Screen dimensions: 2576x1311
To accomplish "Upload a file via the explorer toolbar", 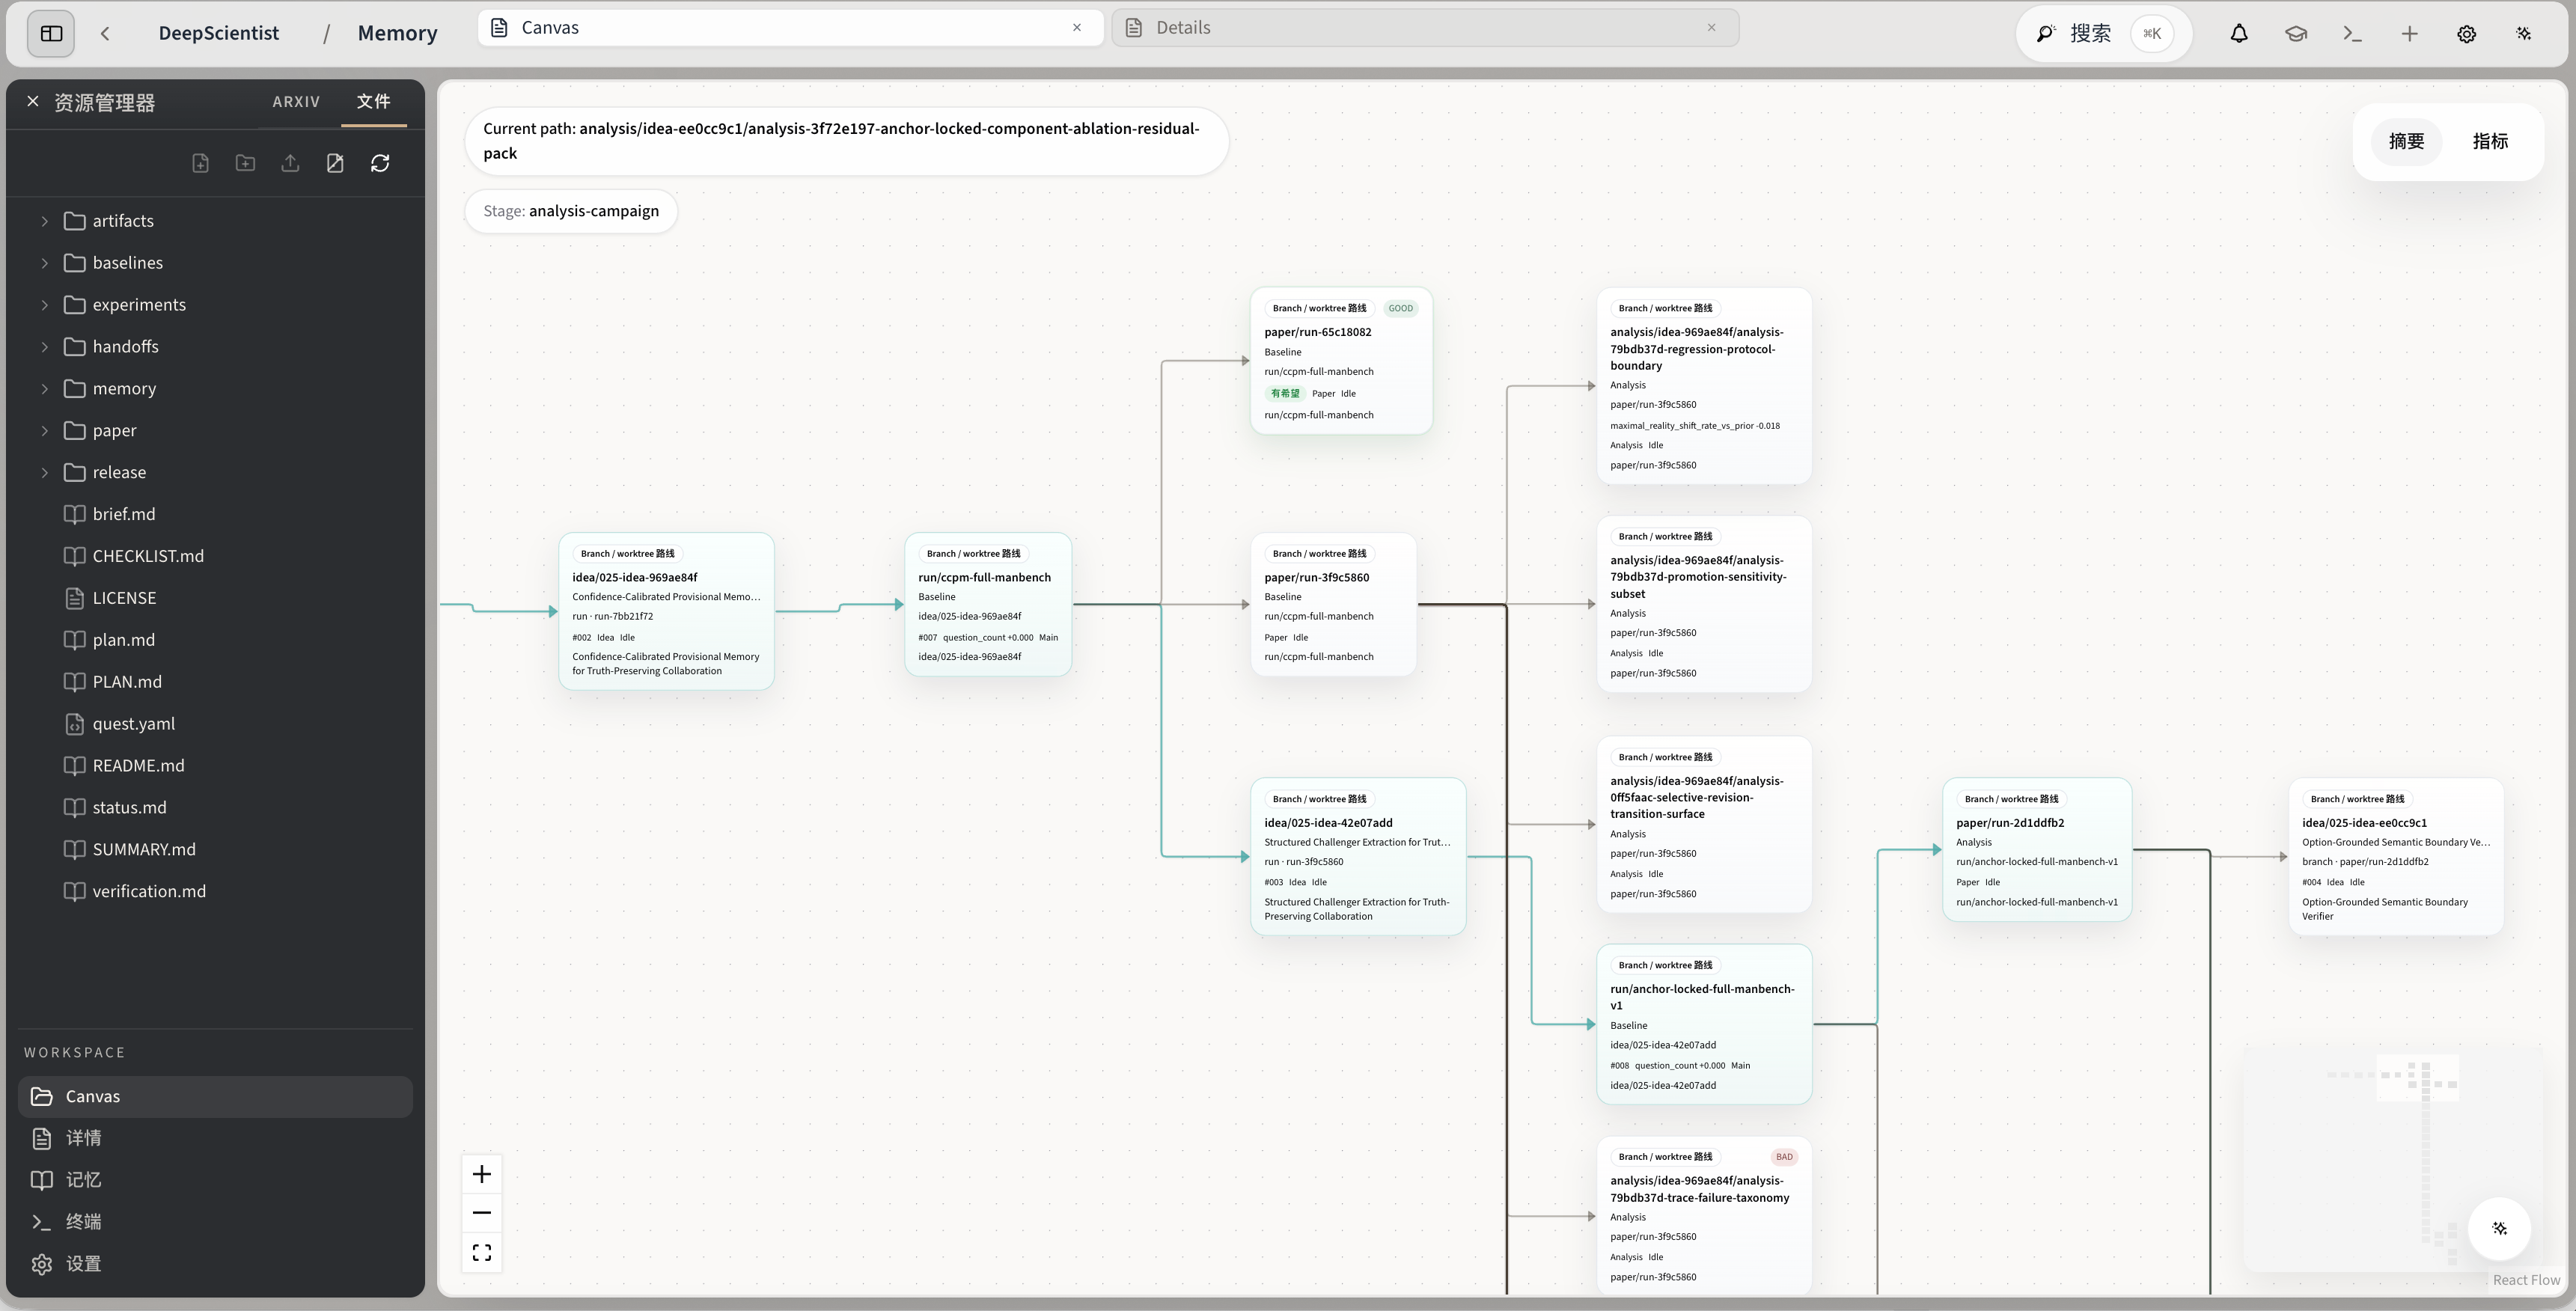I will pyautogui.click(x=290, y=162).
